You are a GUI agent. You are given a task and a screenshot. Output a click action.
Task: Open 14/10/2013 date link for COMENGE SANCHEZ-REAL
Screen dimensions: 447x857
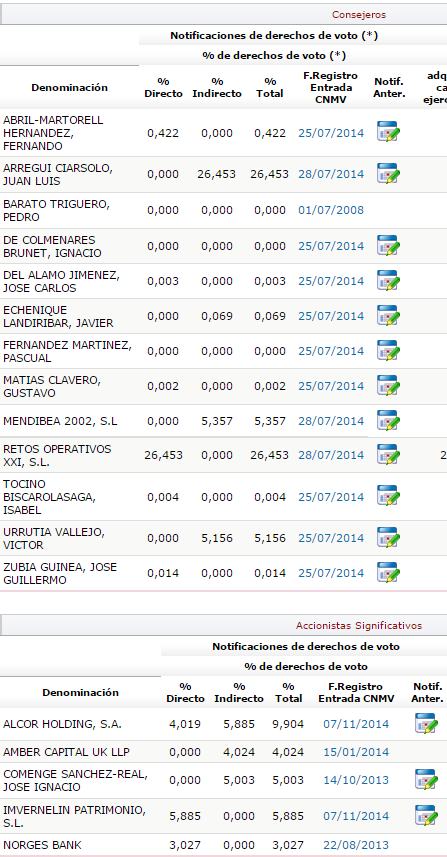point(356,780)
